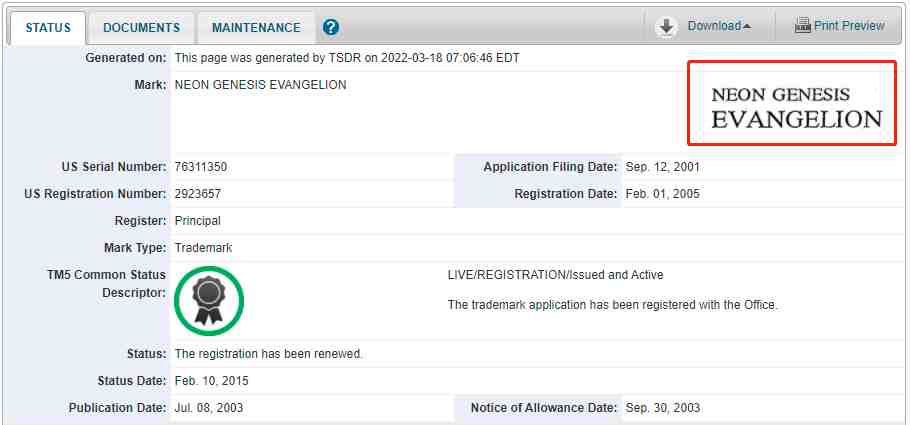Click LIVE/REGISTRATION/Issued and Active text
The image size is (910, 425).
555,275
